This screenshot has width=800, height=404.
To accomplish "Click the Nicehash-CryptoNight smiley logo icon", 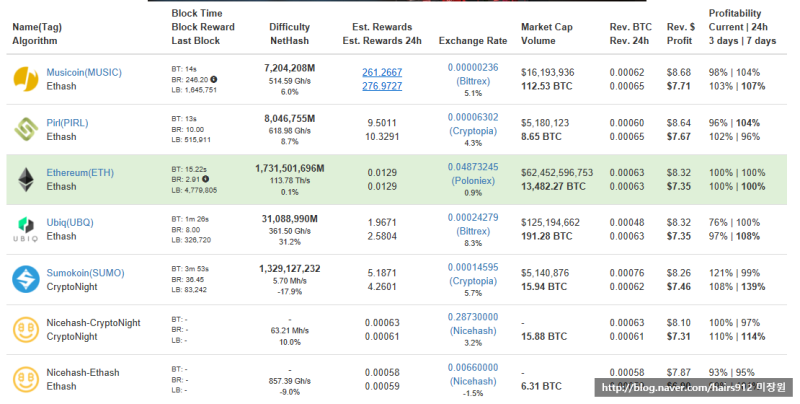I will point(26,329).
